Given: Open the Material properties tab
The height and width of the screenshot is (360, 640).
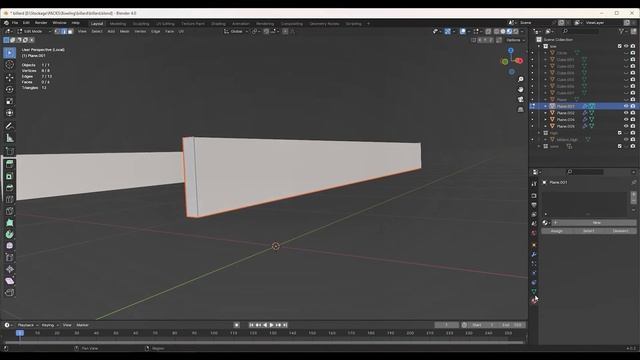Looking at the screenshot, I should pyautogui.click(x=534, y=301).
